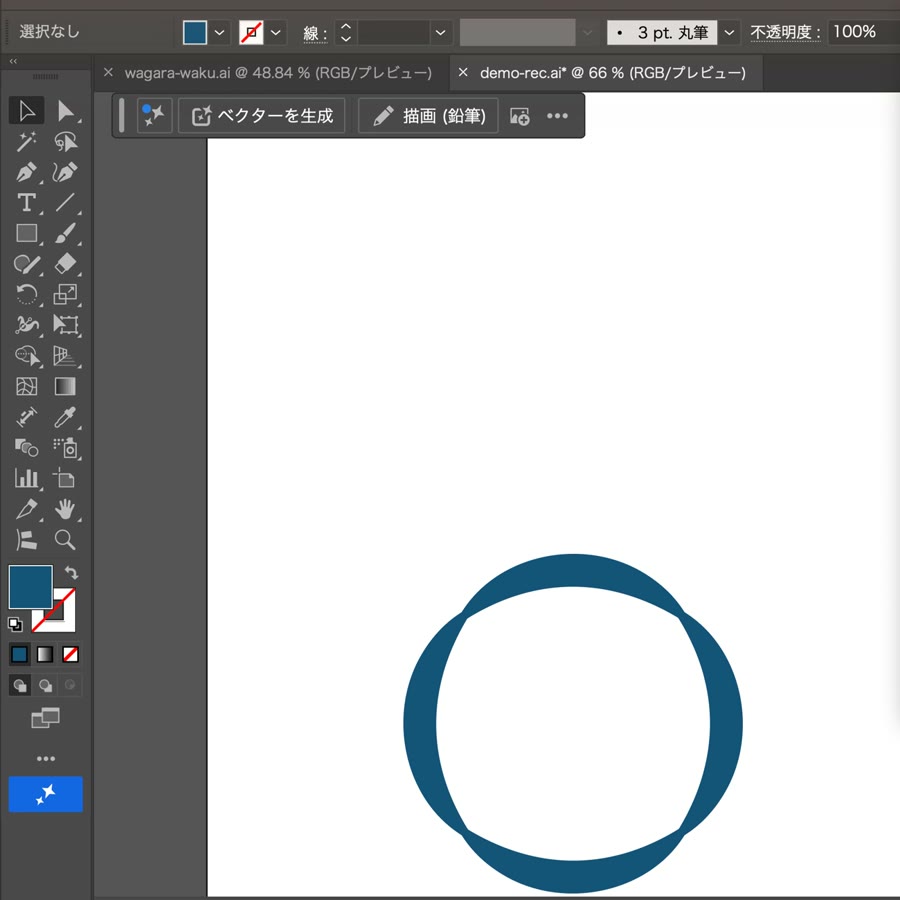Activate the Rotate tool

click(x=26, y=294)
